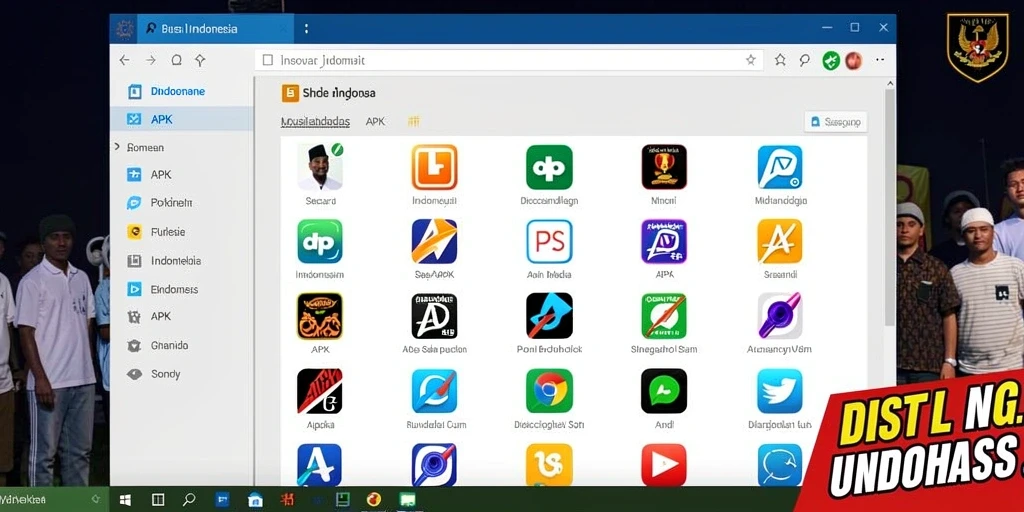Open the Mousilandadas tab
Image resolution: width=1024 pixels, height=512 pixels.
(315, 121)
